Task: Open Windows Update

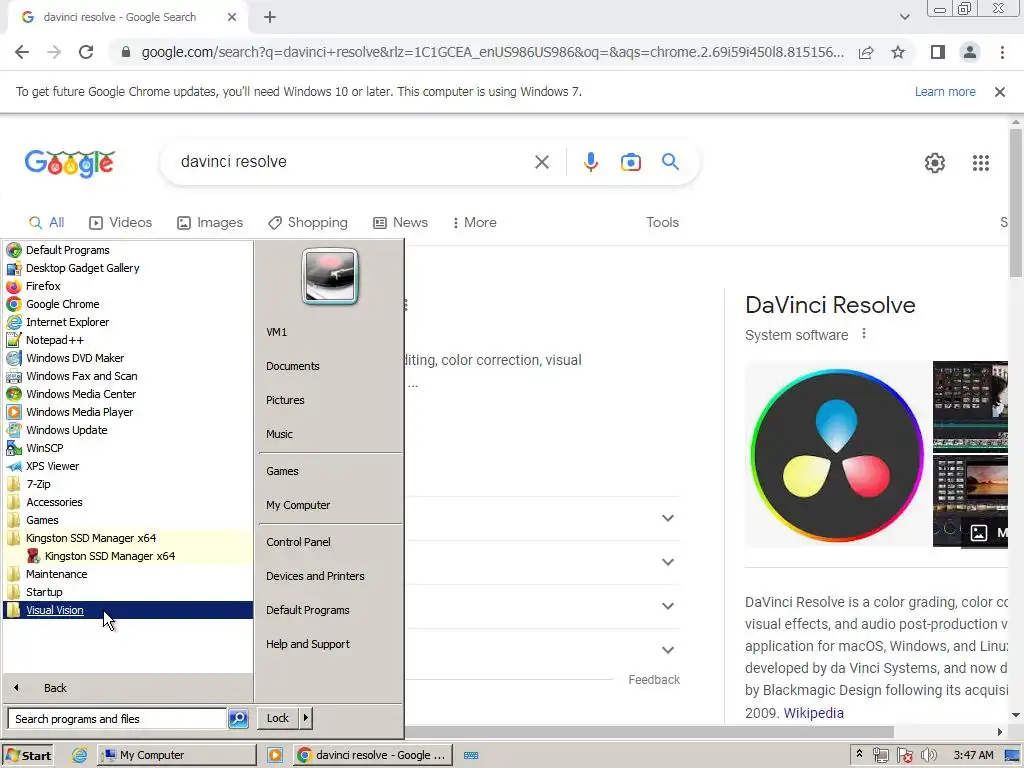Action: 67,430
